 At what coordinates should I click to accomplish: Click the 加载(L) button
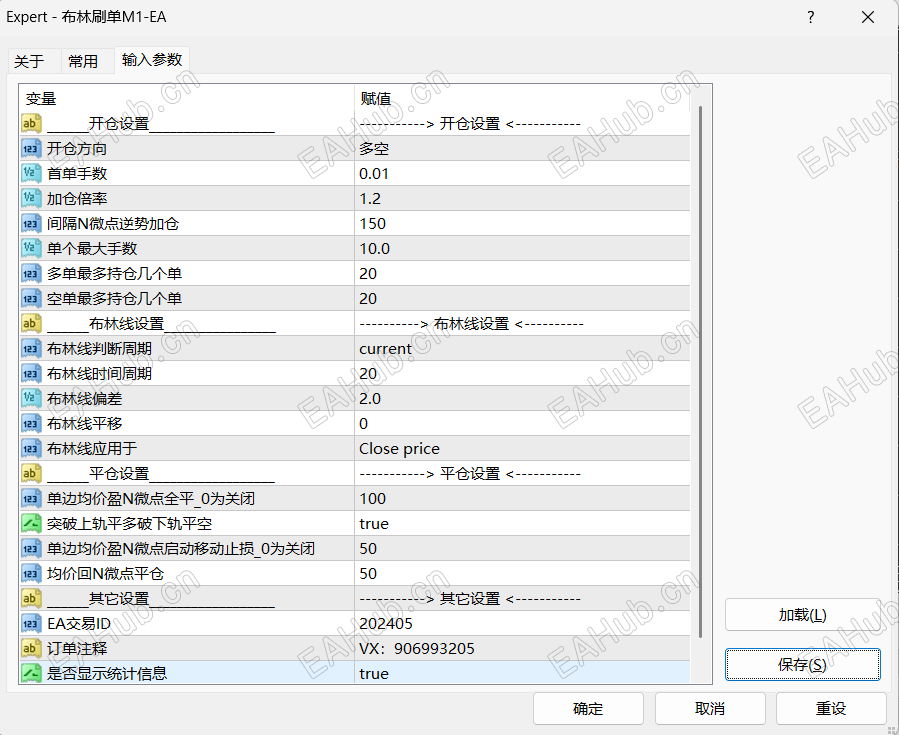point(803,615)
